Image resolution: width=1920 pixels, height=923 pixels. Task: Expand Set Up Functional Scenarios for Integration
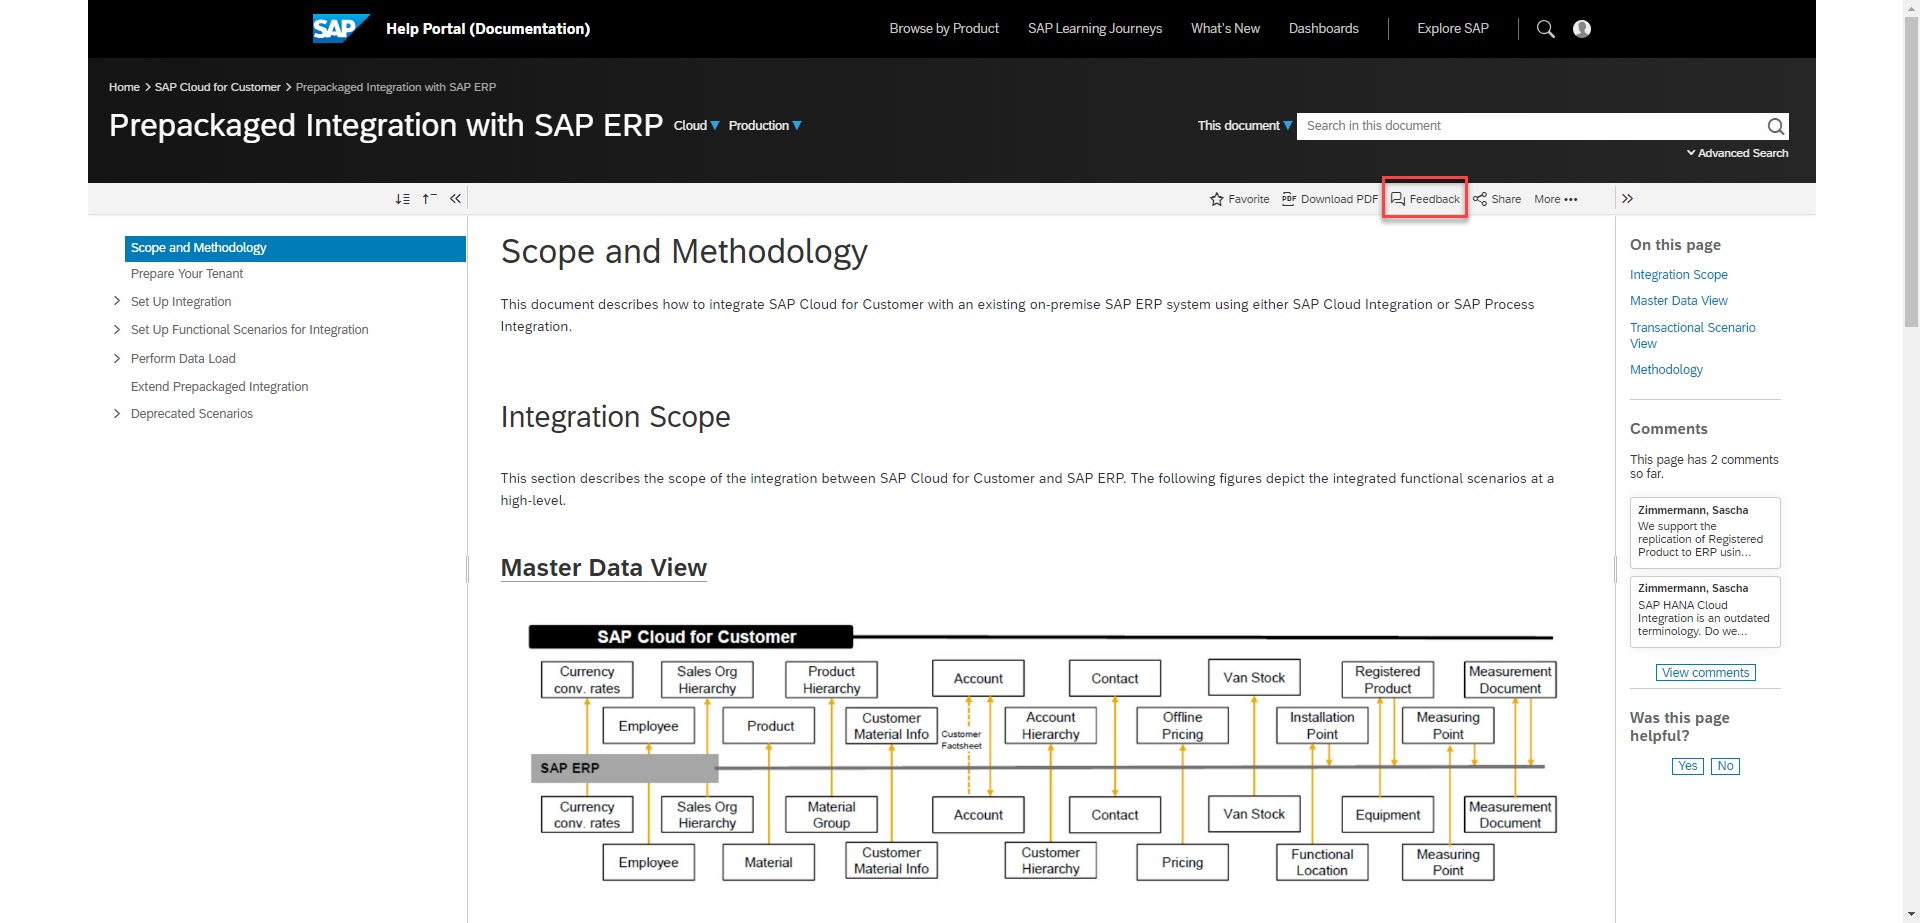[117, 329]
